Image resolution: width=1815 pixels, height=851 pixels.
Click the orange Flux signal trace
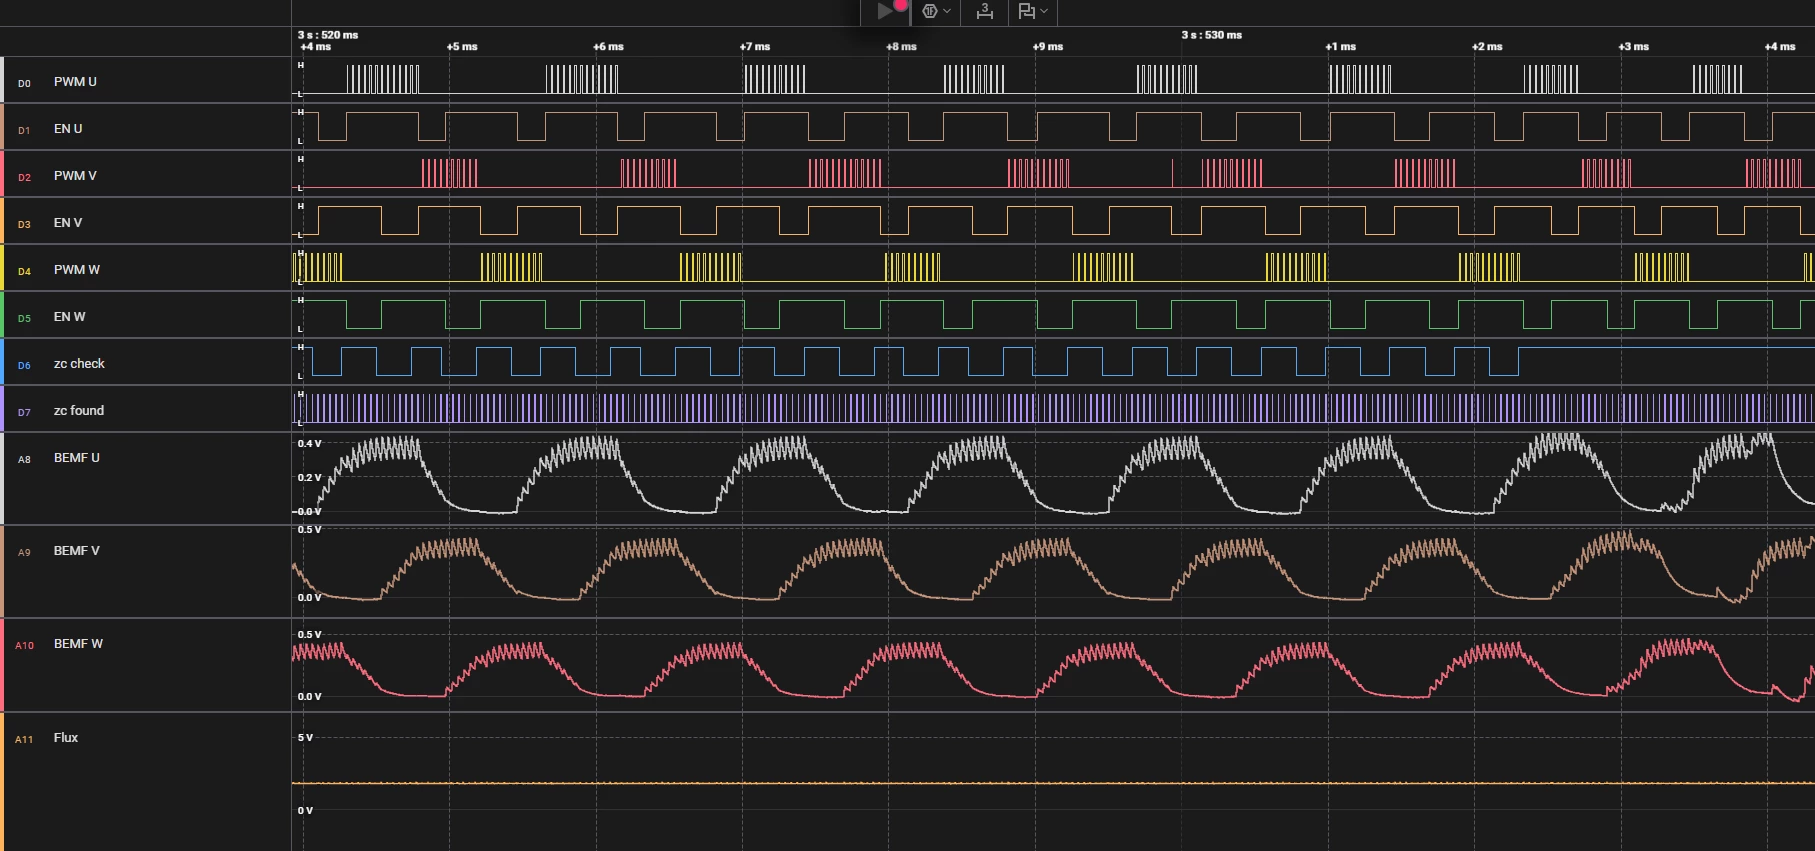pyautogui.click(x=1053, y=783)
